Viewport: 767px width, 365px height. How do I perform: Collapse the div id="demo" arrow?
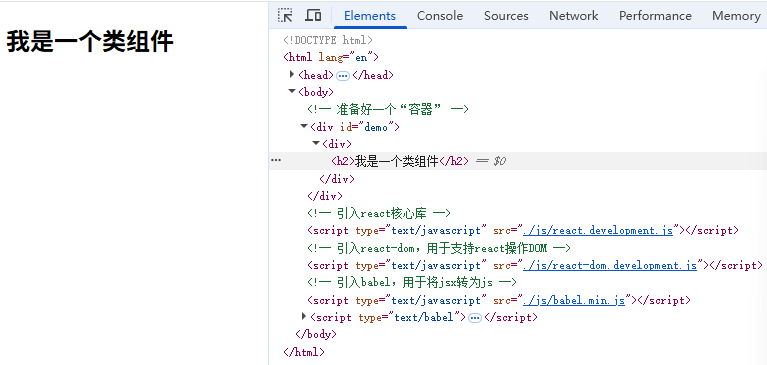coord(304,127)
